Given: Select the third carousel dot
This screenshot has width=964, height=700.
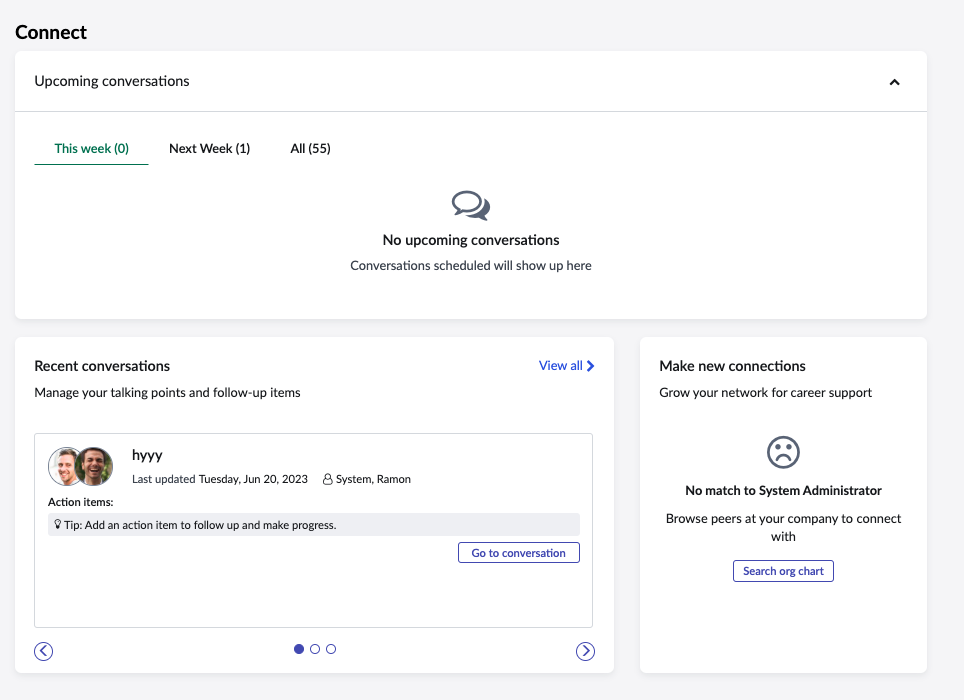Looking at the screenshot, I should (331, 649).
